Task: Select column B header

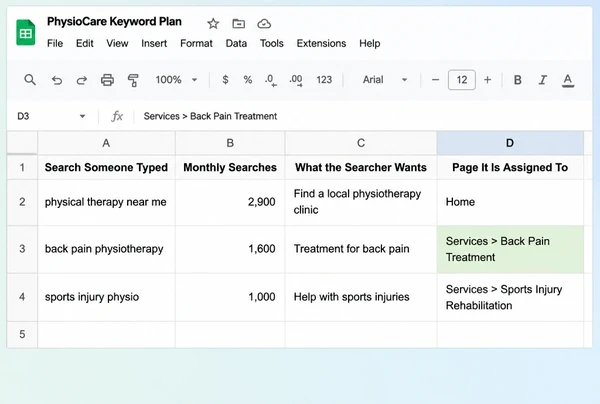Action: click(x=230, y=143)
